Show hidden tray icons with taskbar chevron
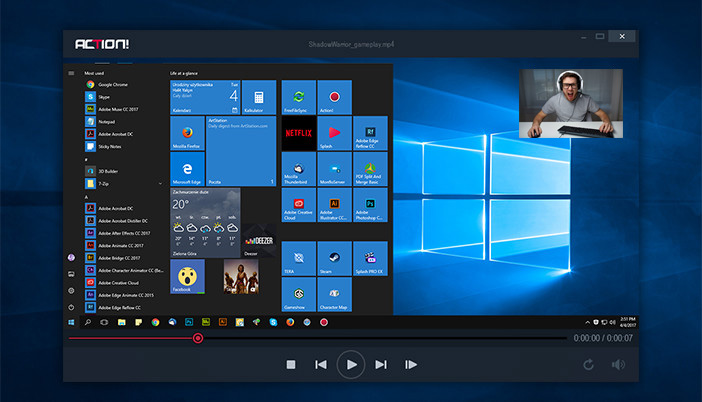The height and width of the screenshot is (402, 702). point(587,322)
